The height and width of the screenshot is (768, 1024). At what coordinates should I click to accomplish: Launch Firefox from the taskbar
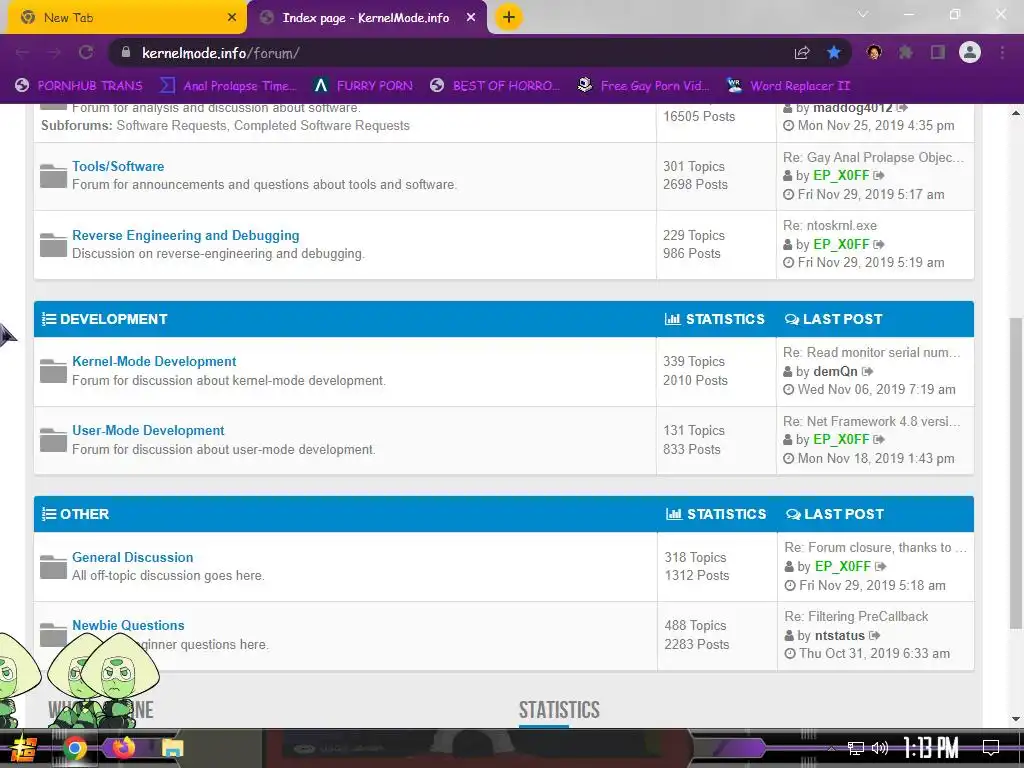click(123, 748)
